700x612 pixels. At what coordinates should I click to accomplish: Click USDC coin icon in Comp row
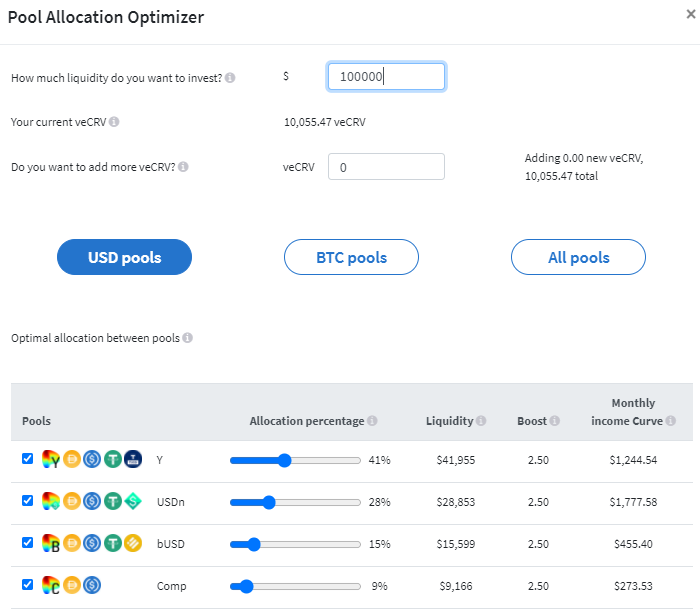92,585
